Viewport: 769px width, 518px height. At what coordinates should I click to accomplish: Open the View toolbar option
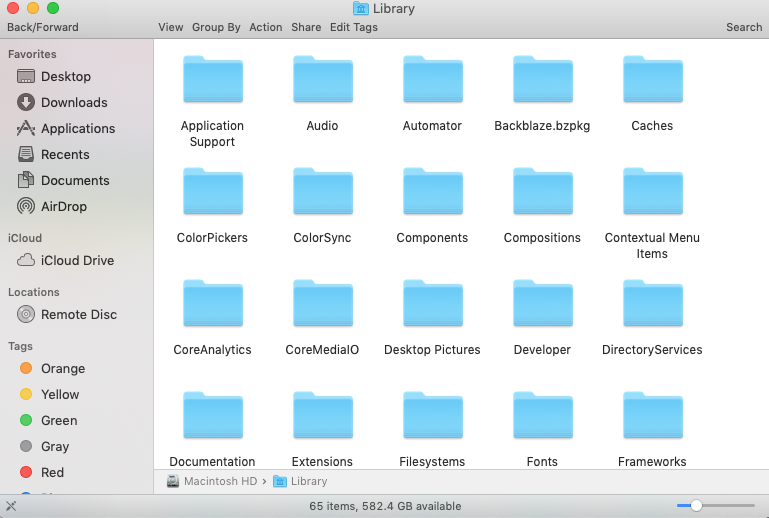[171, 27]
